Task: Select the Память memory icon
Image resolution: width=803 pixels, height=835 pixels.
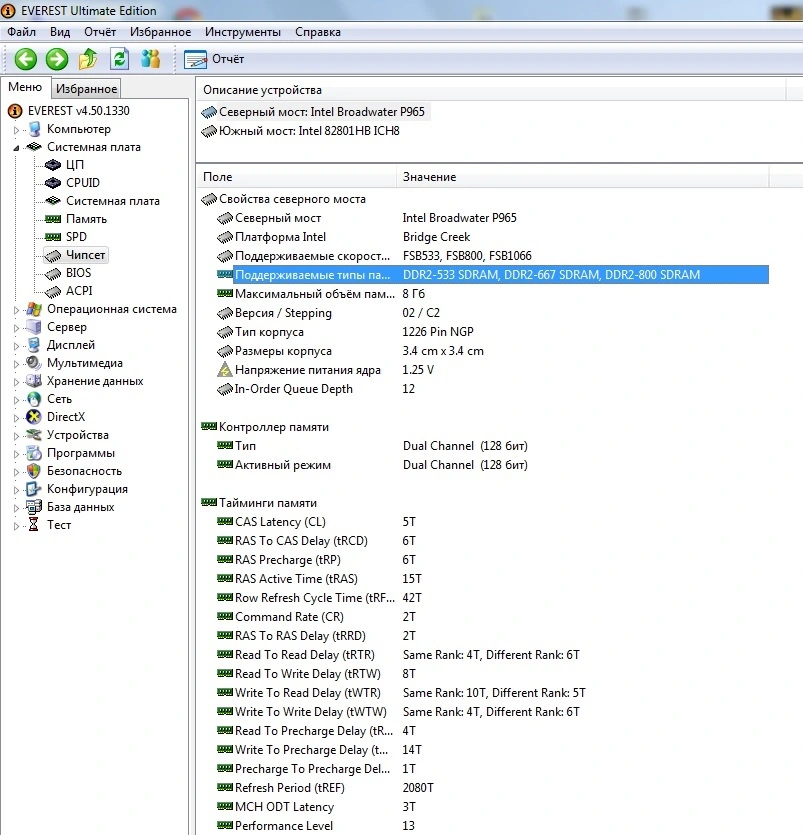Action: (x=53, y=219)
